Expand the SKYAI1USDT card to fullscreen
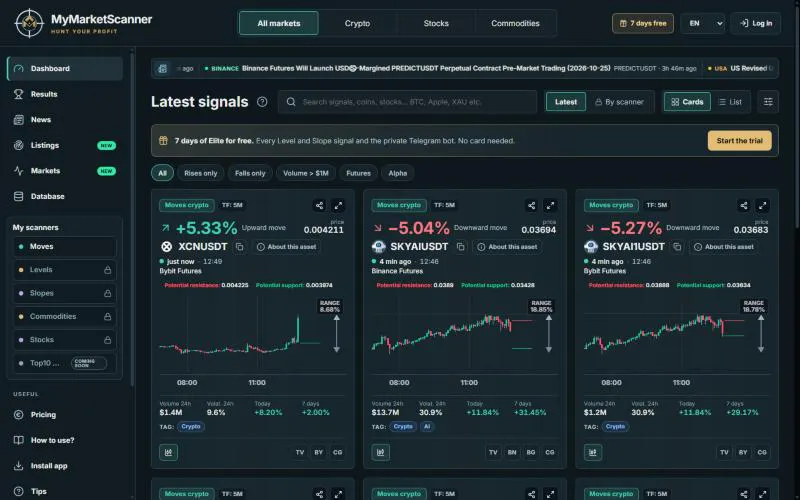Viewport: 800px width, 500px height. point(763,206)
